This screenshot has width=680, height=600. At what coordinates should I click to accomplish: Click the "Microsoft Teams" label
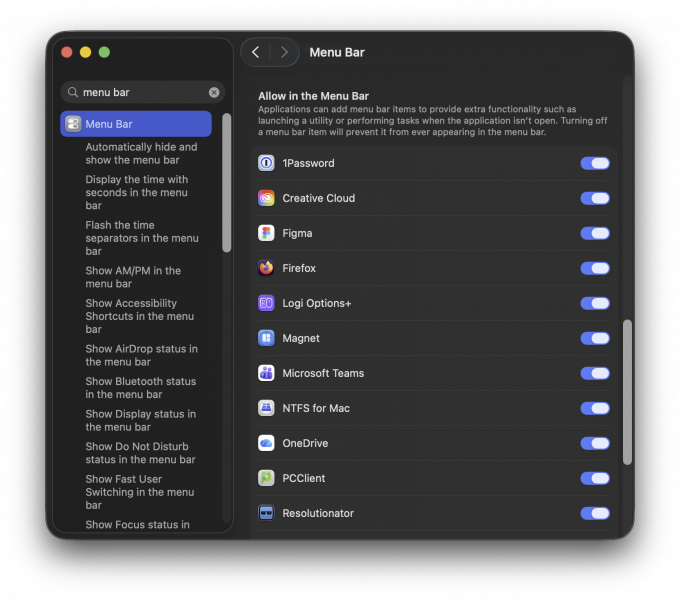pos(323,373)
